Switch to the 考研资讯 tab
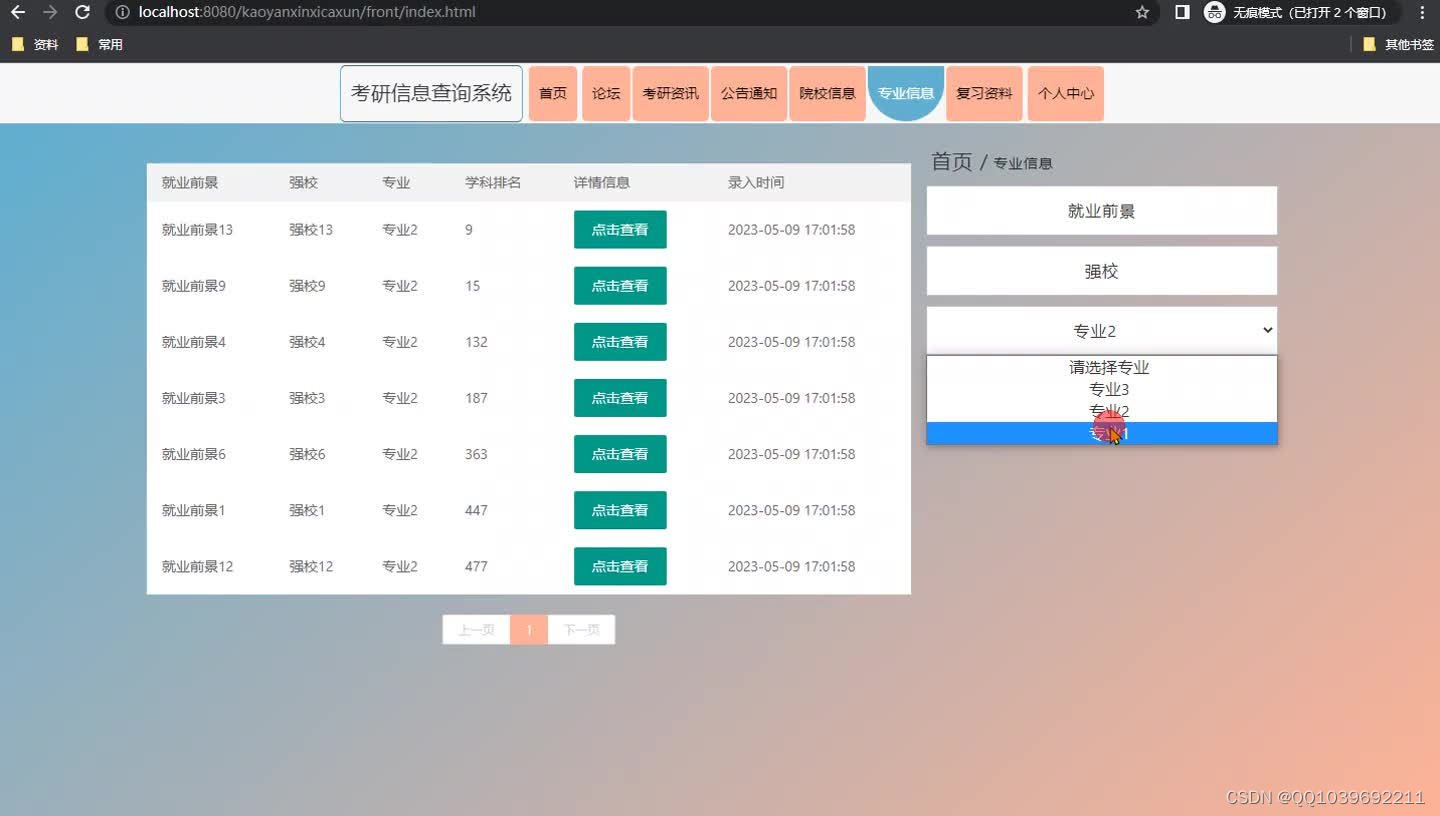Viewport: 1440px width, 816px height. [671, 93]
